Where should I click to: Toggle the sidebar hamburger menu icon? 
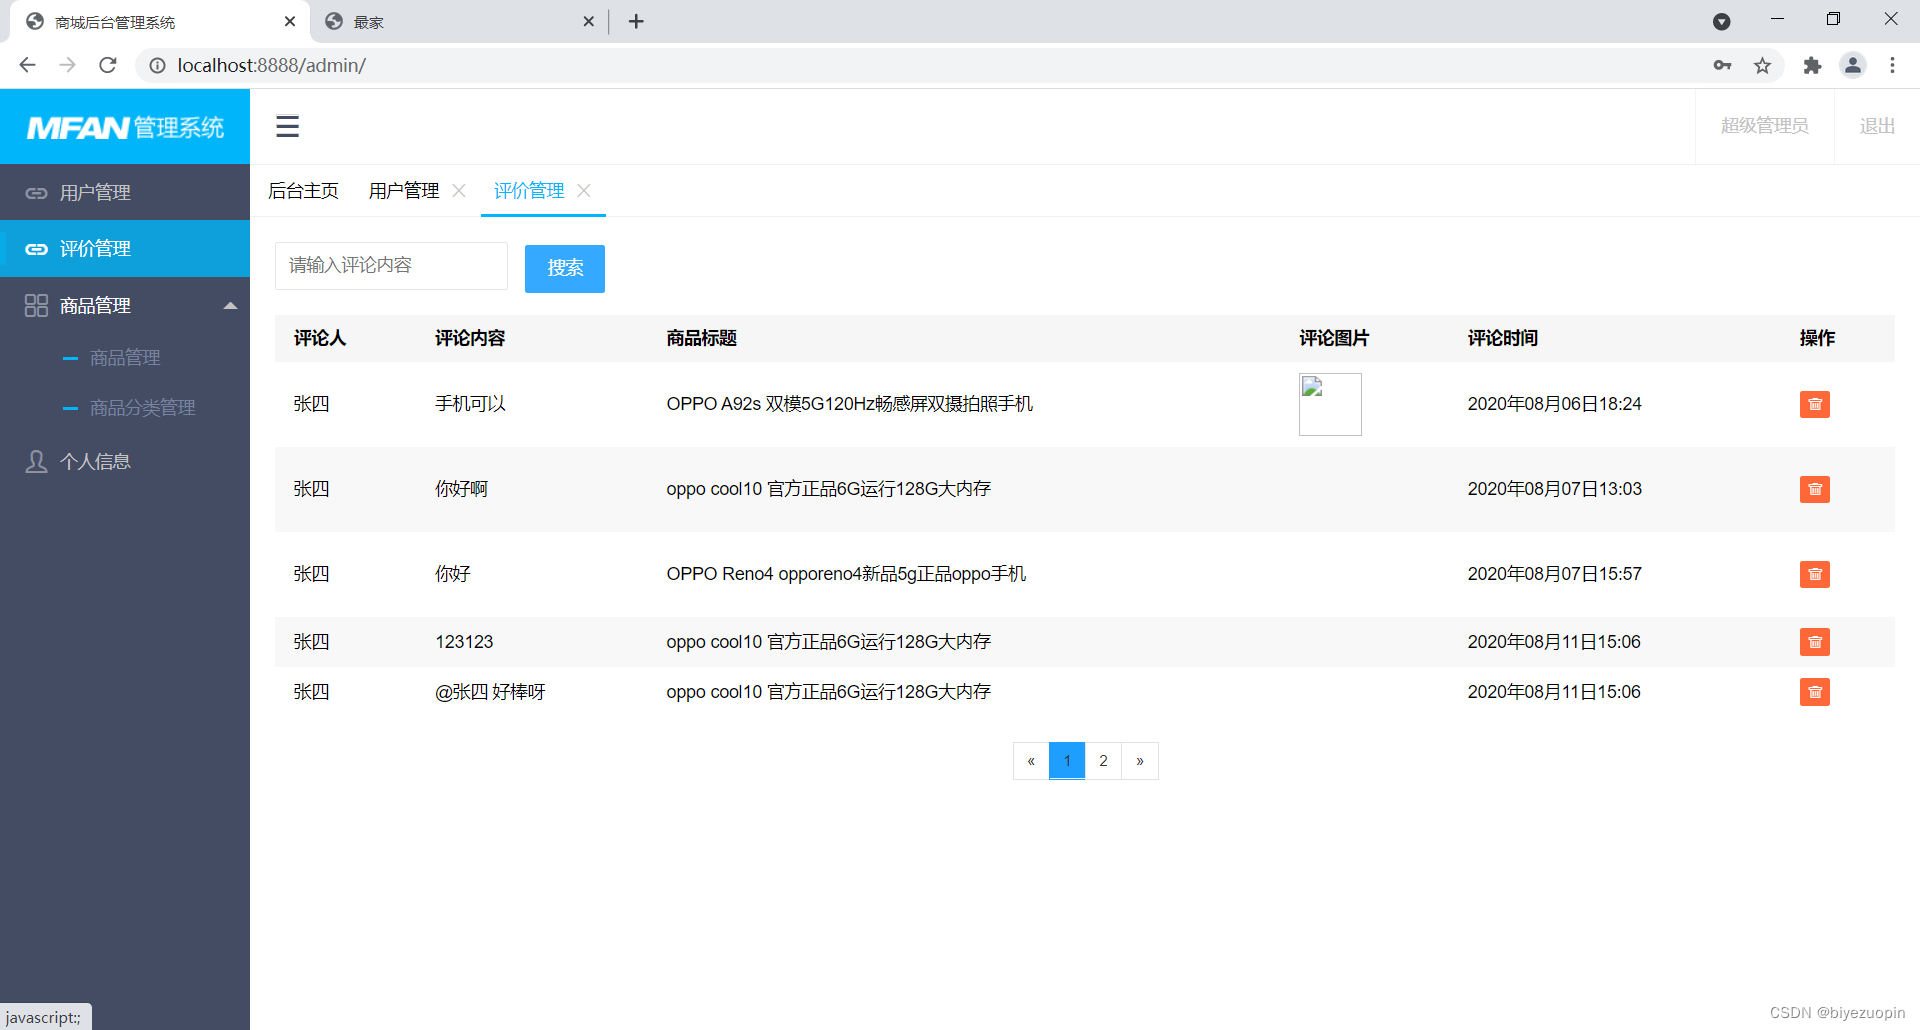click(x=288, y=126)
